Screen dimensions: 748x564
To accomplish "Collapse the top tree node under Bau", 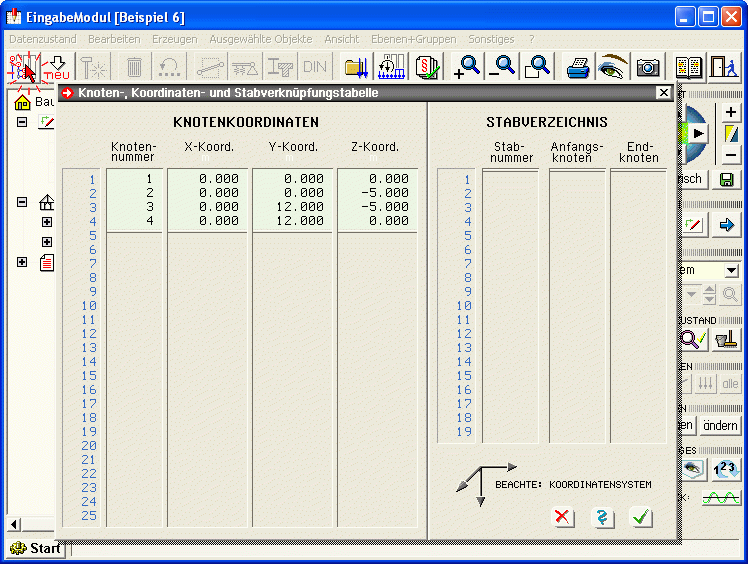I will click(22, 122).
